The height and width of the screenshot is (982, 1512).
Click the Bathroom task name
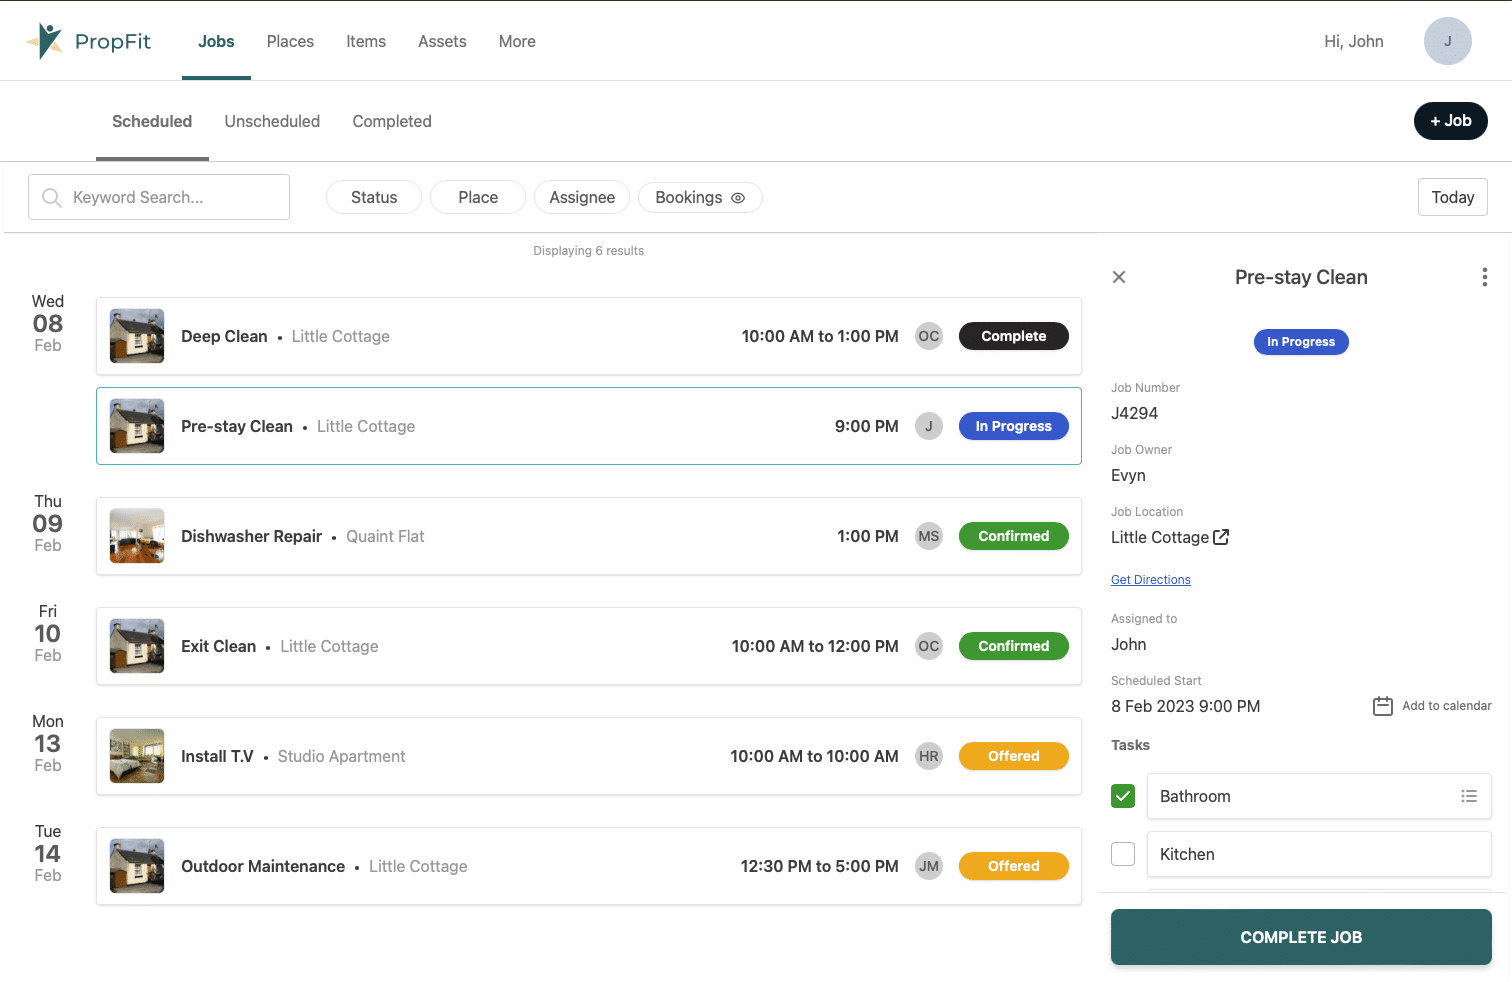pyautogui.click(x=1195, y=796)
